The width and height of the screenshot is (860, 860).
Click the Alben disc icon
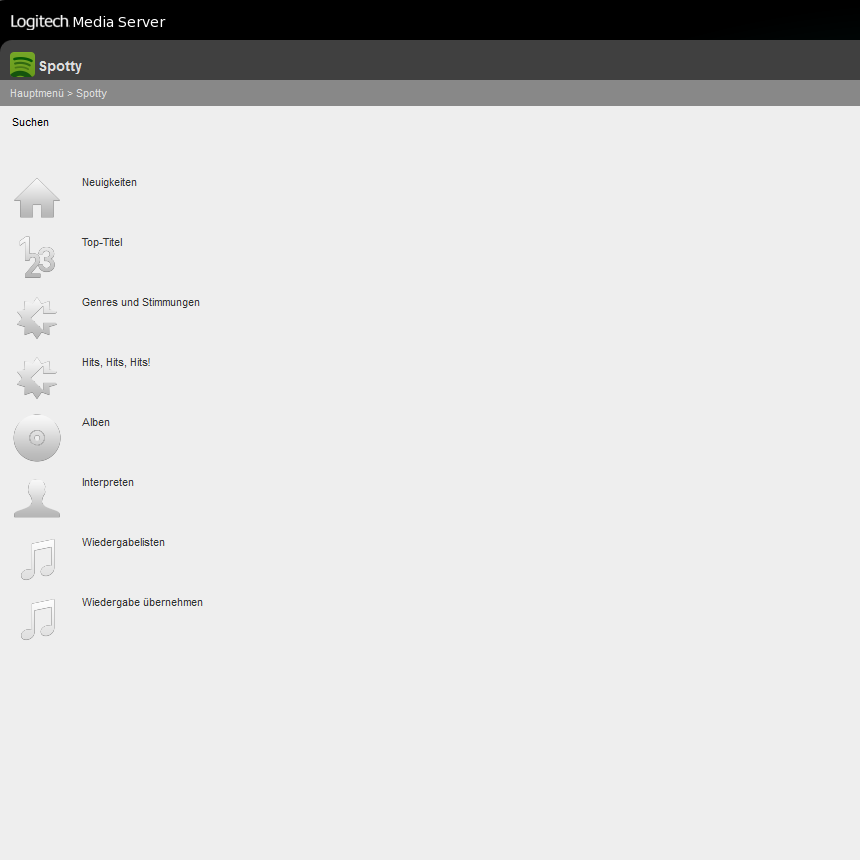[37, 438]
